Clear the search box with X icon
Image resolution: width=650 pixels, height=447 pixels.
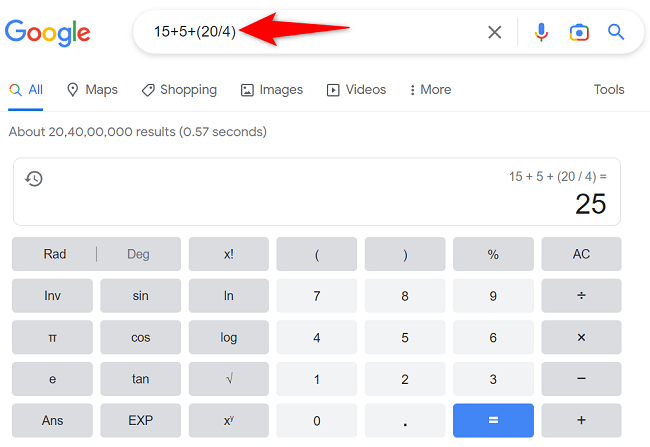pyautogui.click(x=495, y=32)
